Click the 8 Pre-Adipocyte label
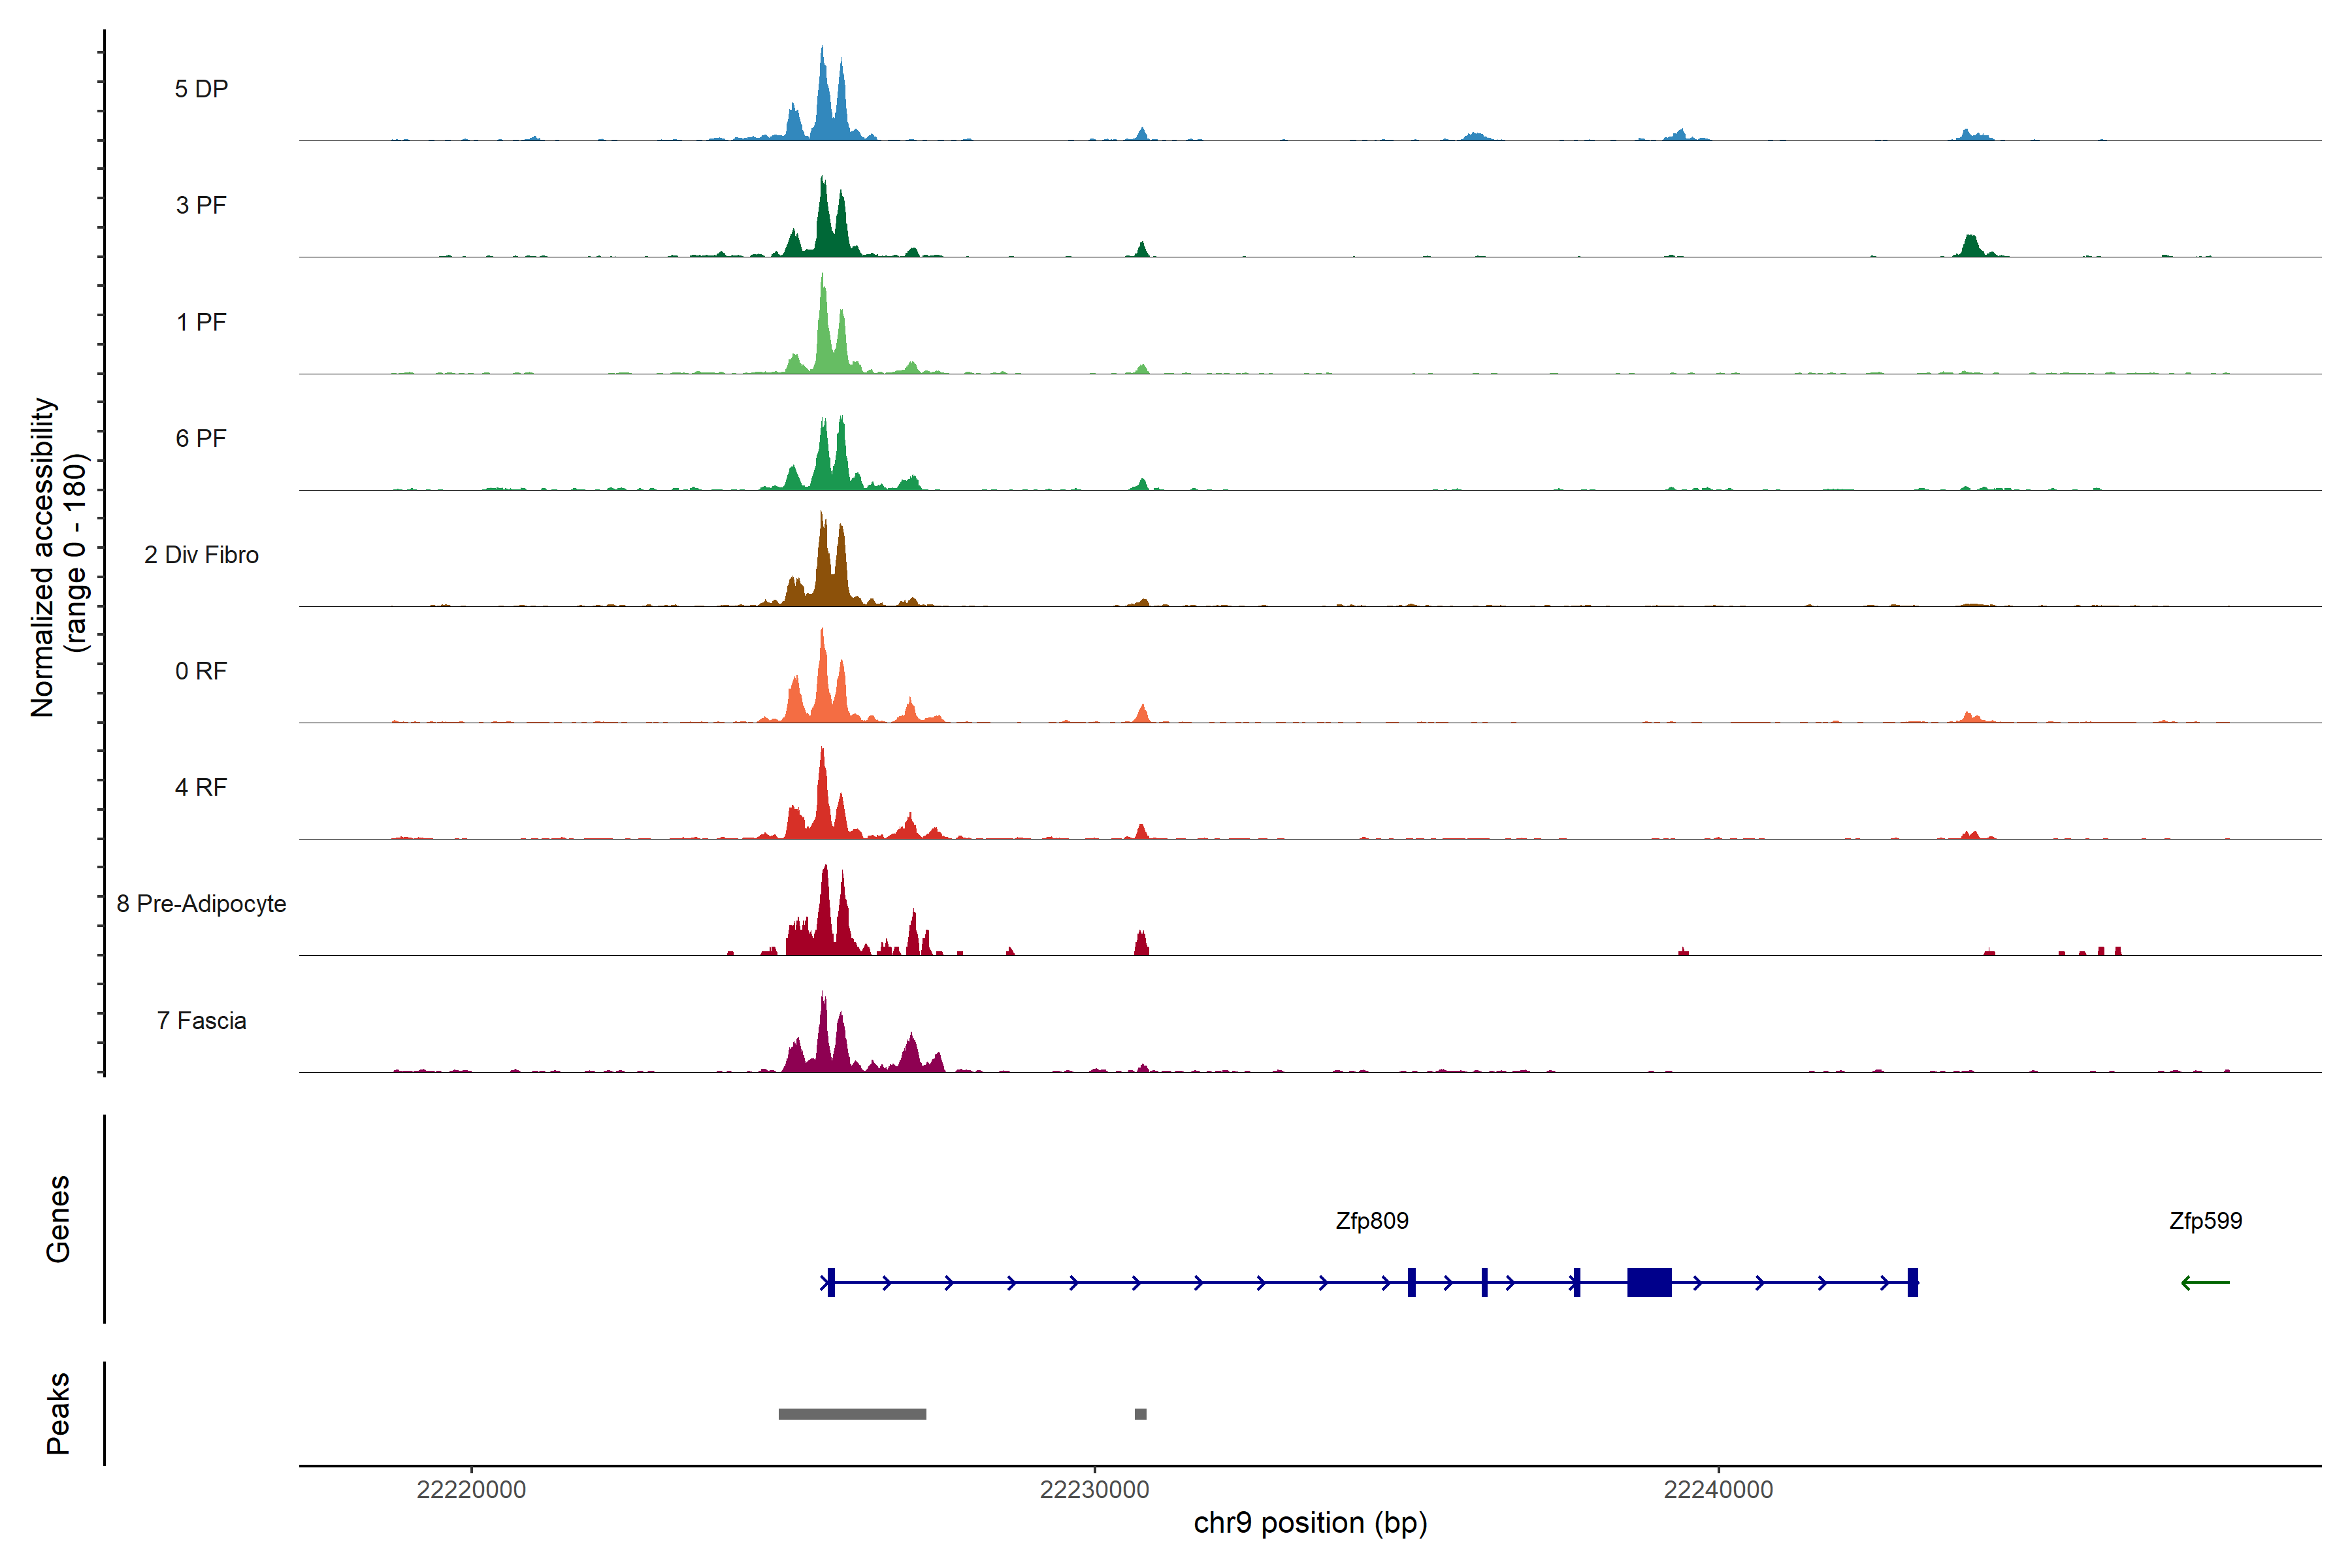This screenshot has width=2352, height=1568. (201, 904)
